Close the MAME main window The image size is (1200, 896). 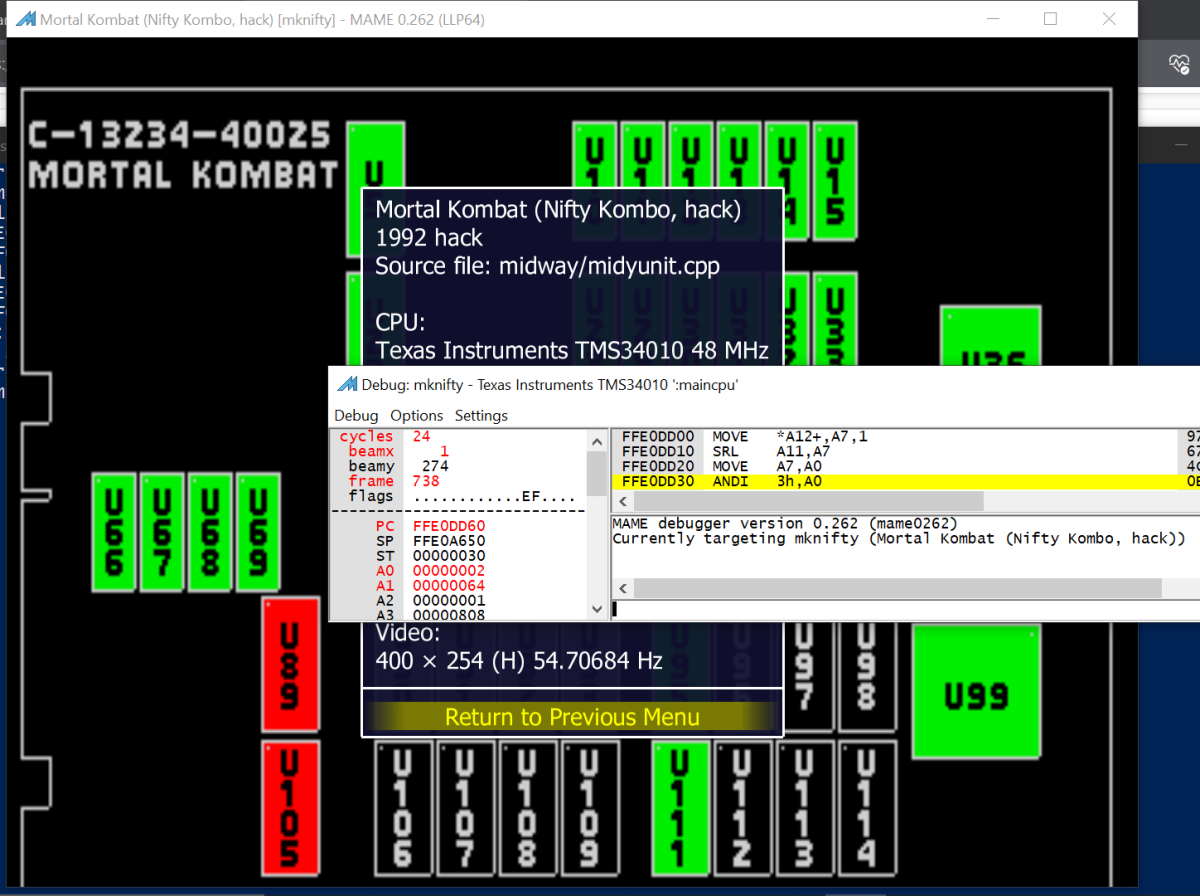coord(1109,19)
